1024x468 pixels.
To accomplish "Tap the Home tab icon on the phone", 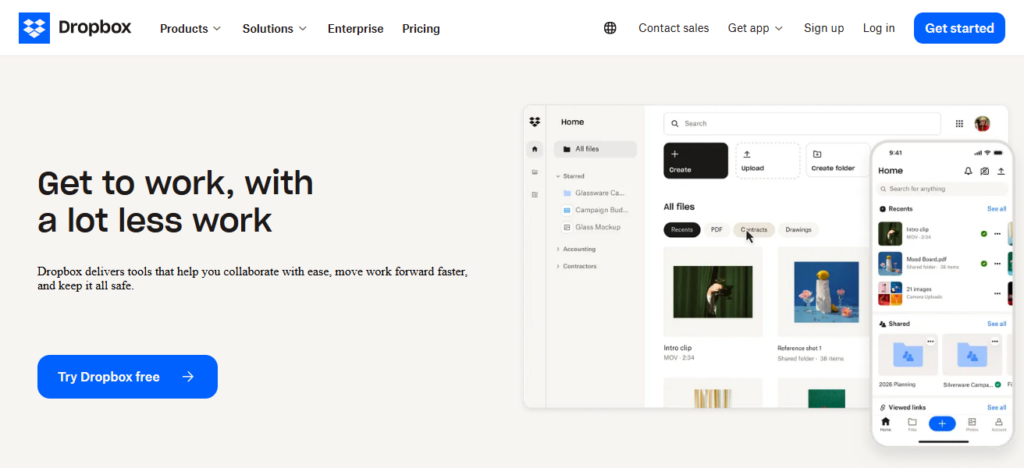I will pos(886,422).
